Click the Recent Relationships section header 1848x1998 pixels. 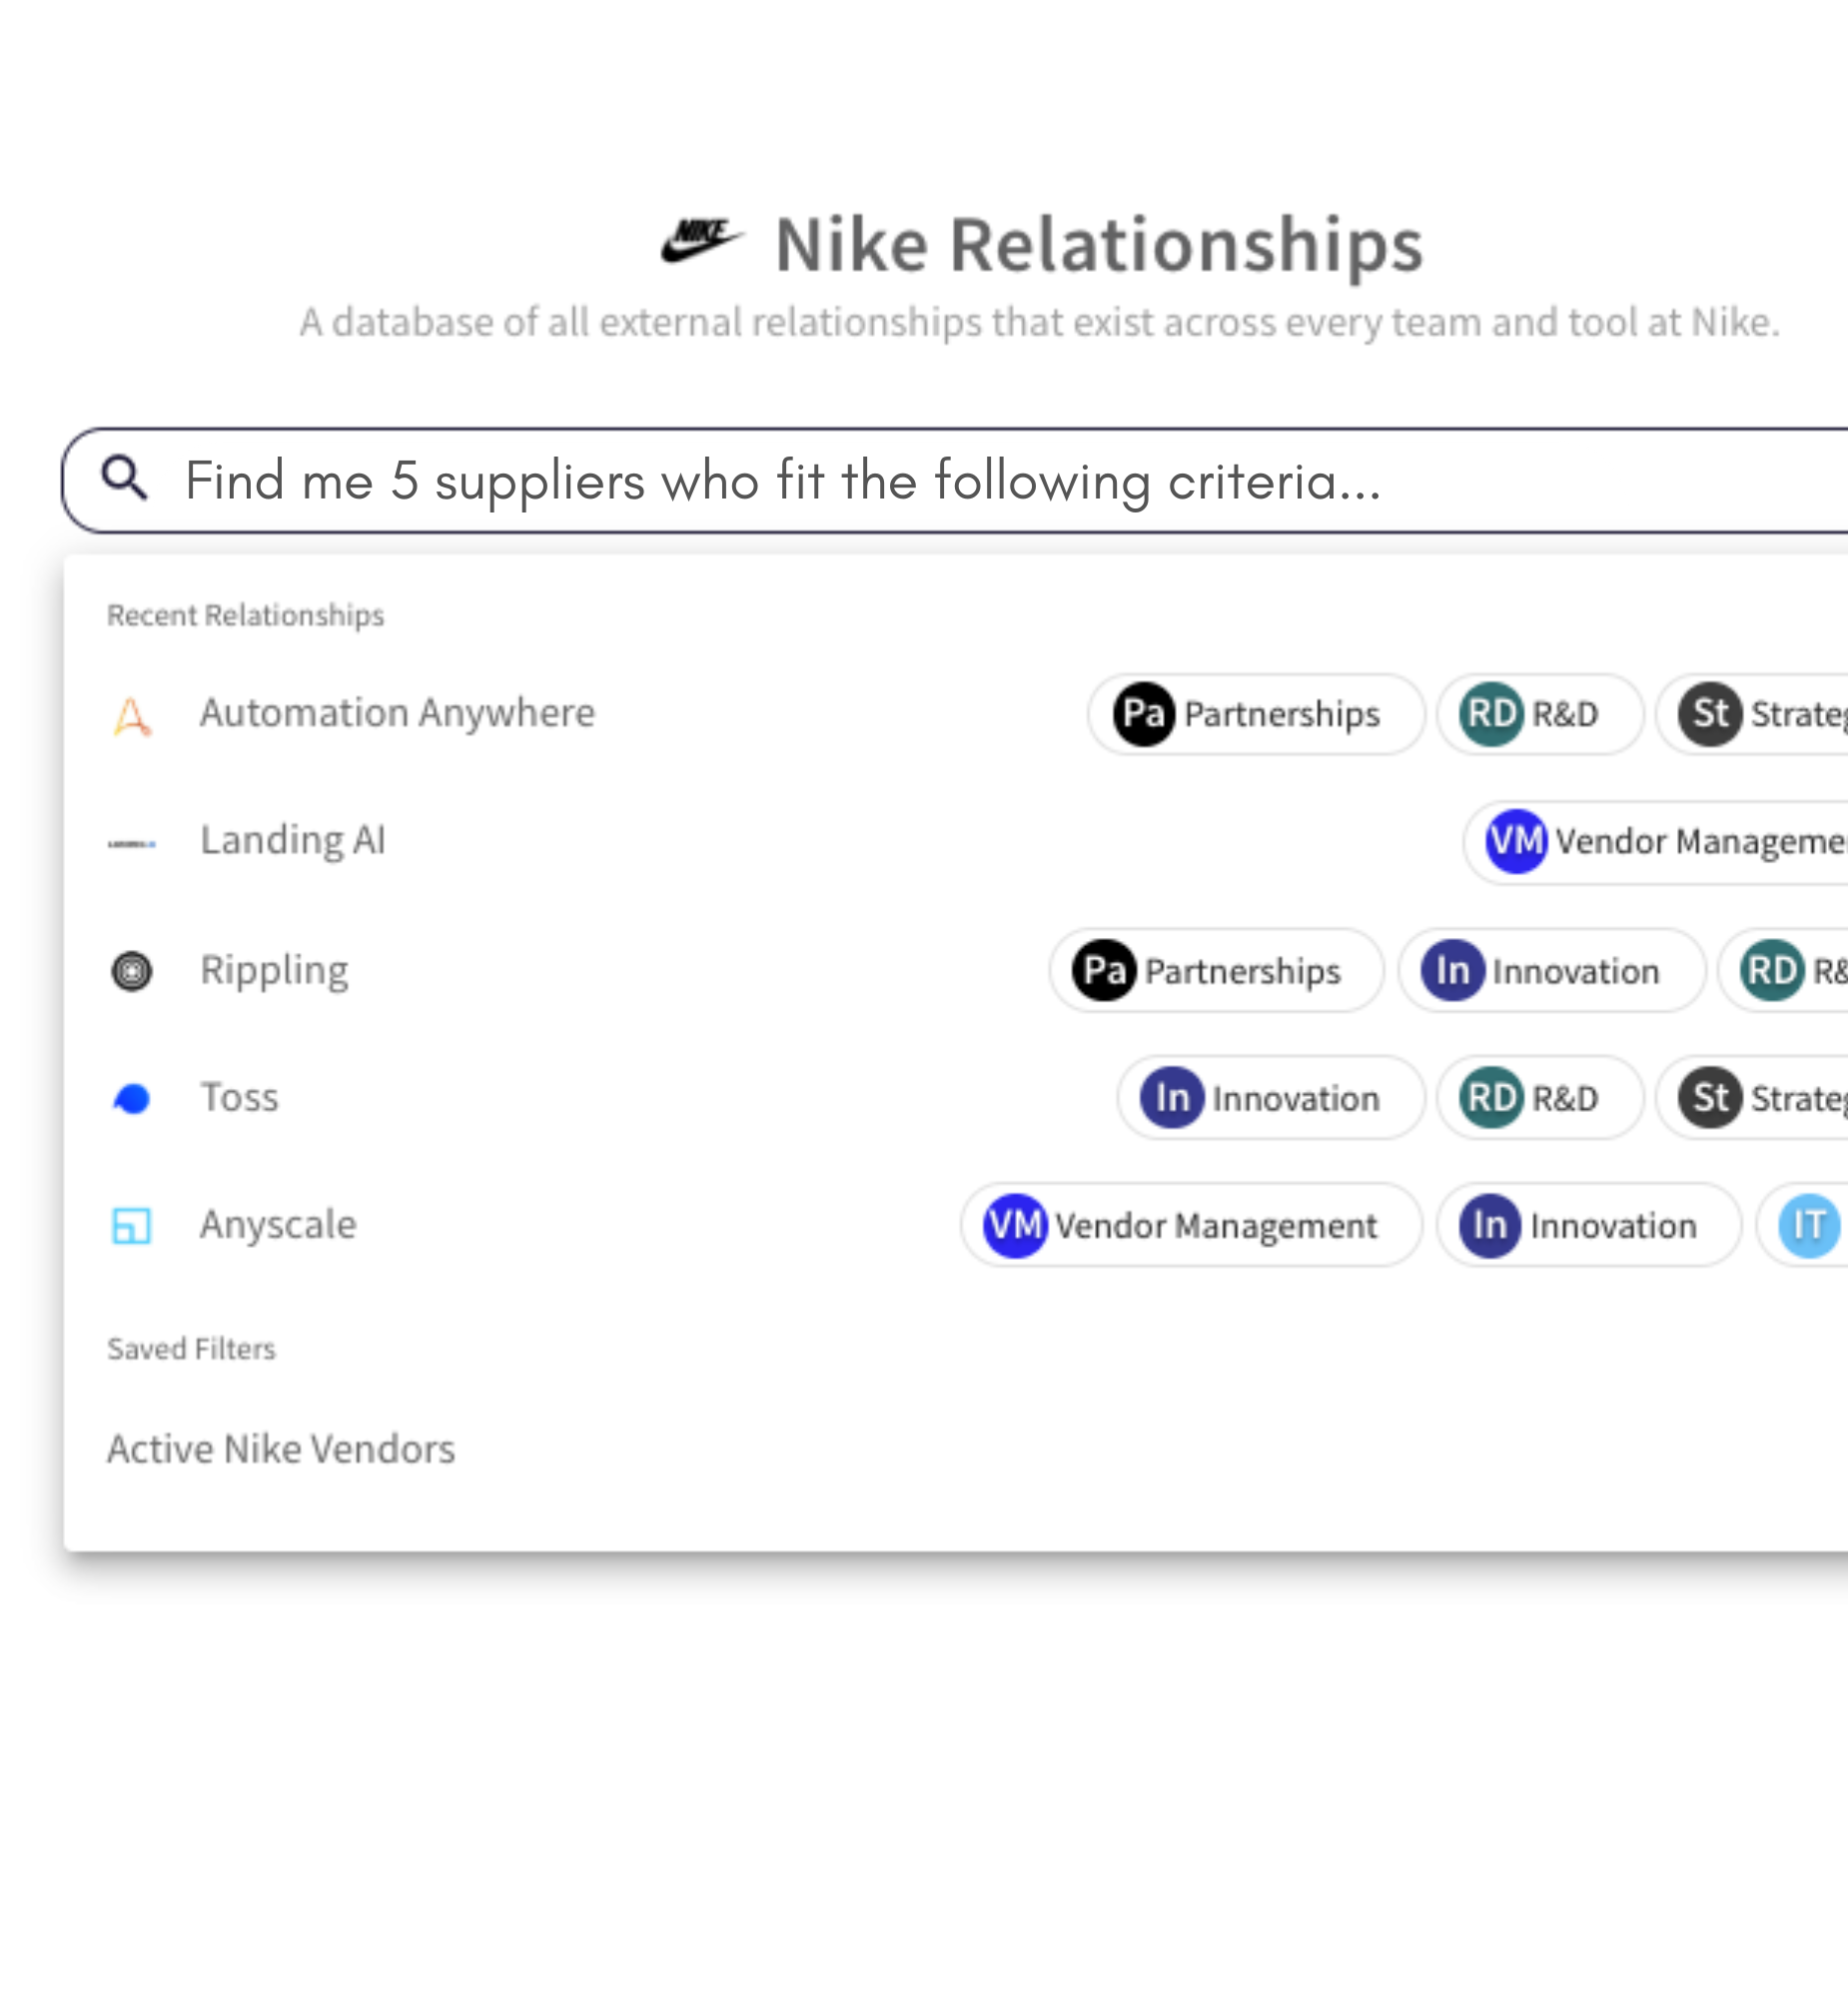coord(246,615)
